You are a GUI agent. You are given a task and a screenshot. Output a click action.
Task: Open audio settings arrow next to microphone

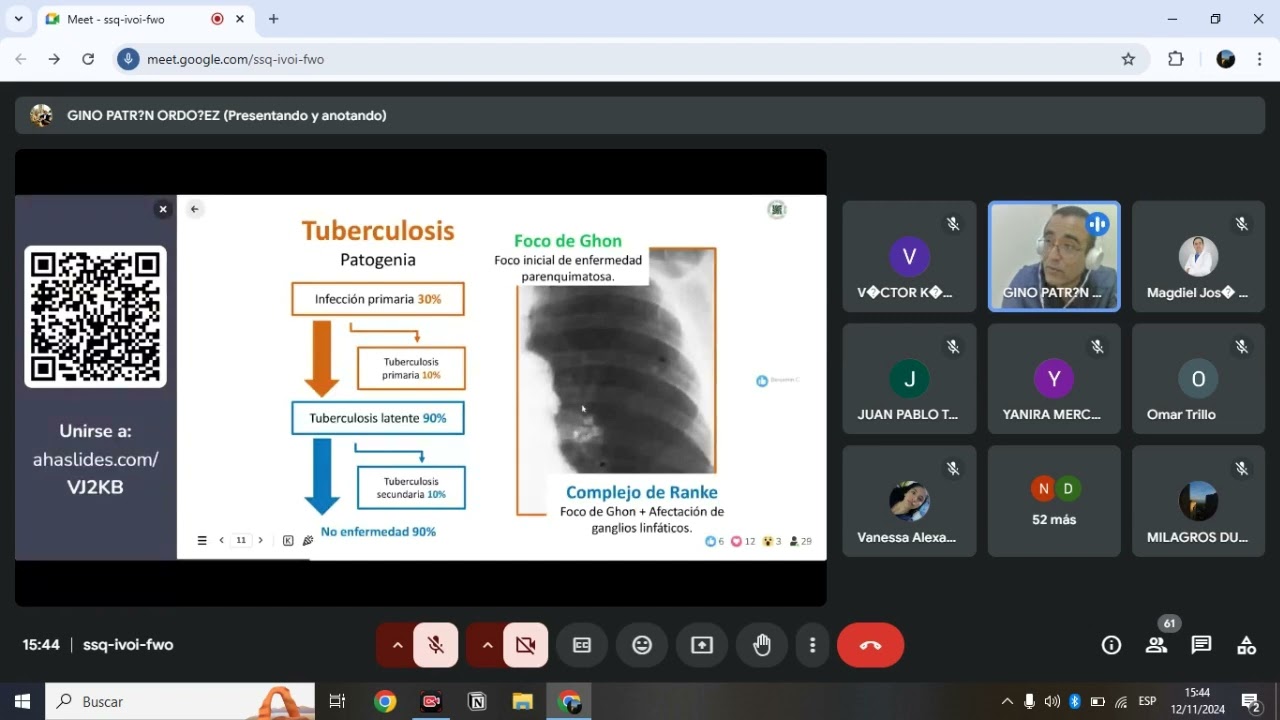tap(397, 645)
